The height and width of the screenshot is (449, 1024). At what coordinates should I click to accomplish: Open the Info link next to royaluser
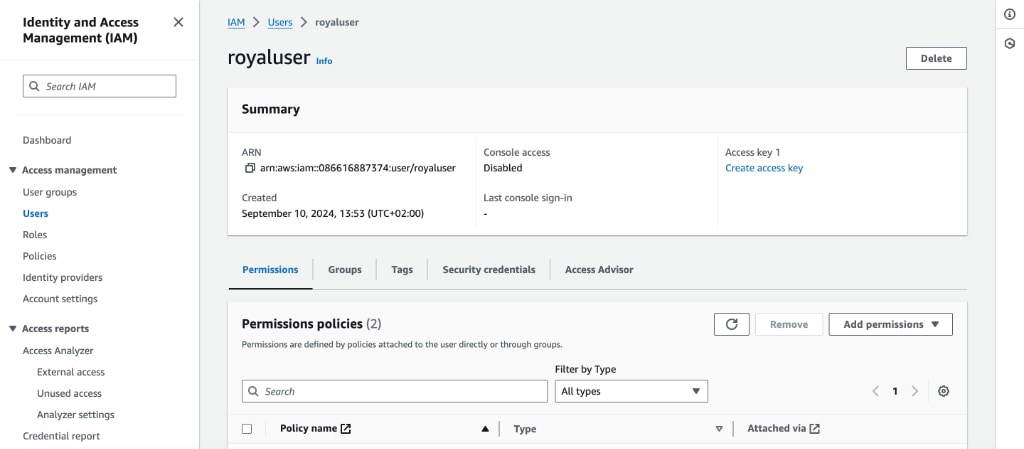click(x=324, y=61)
